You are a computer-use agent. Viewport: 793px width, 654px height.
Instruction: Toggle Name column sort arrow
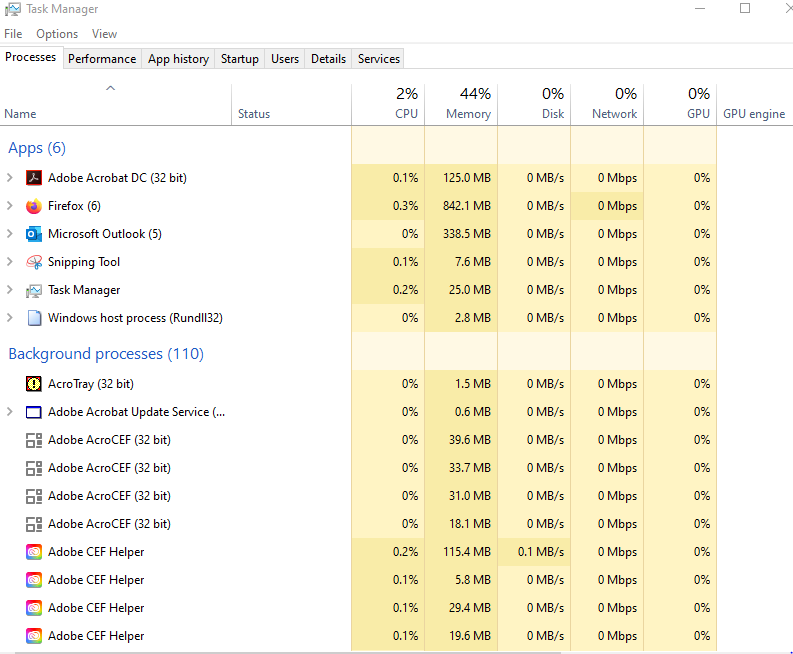tap(110, 89)
